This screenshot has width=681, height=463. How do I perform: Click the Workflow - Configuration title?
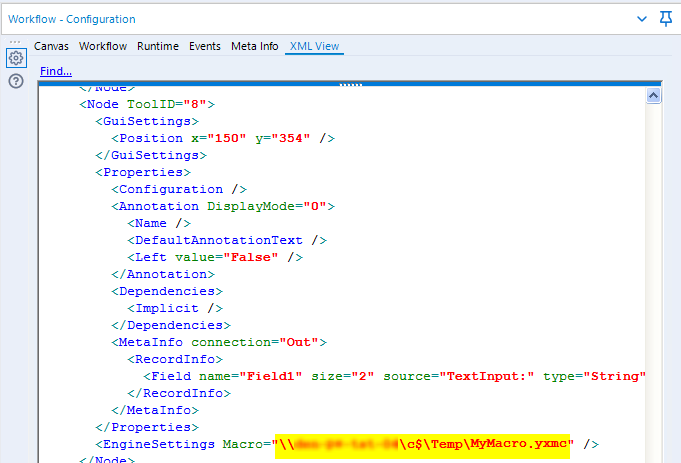pyautogui.click(x=72, y=19)
